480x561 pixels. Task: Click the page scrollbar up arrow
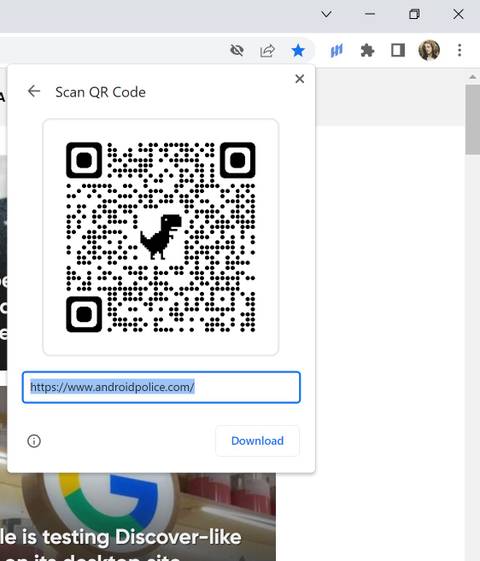tap(472, 77)
